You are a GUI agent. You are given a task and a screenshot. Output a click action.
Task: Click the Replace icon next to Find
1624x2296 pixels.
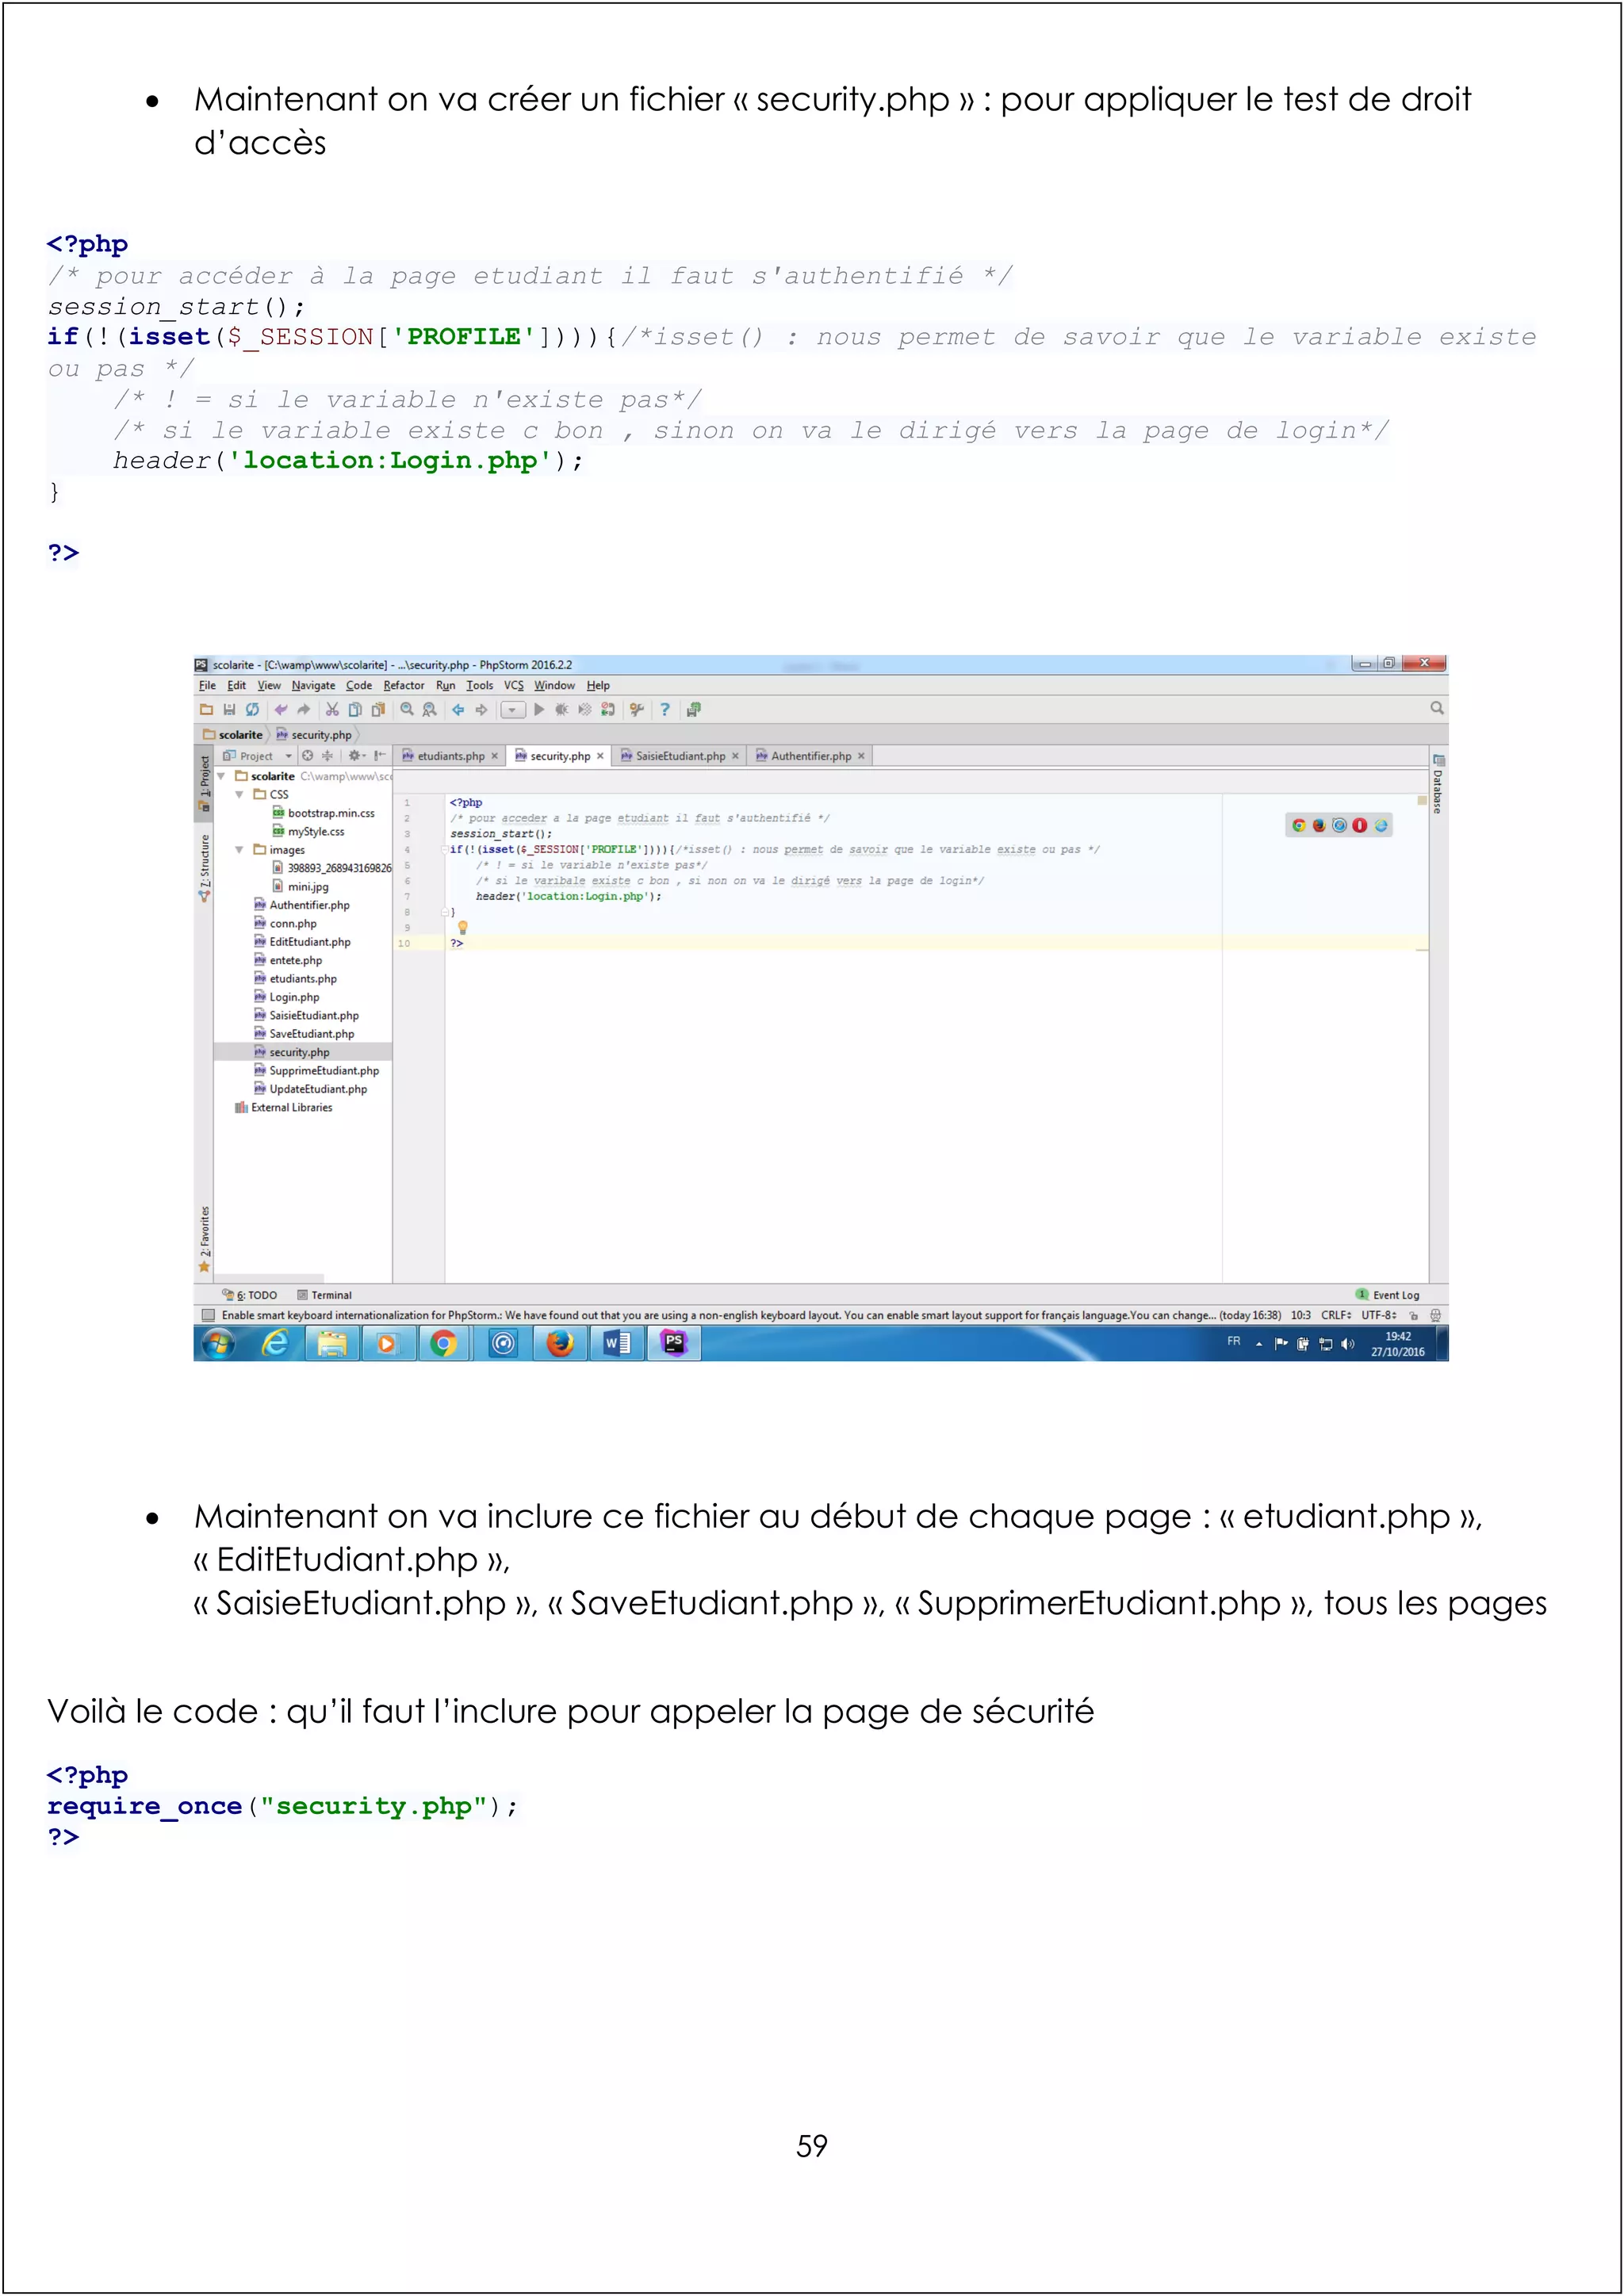[x=430, y=709]
